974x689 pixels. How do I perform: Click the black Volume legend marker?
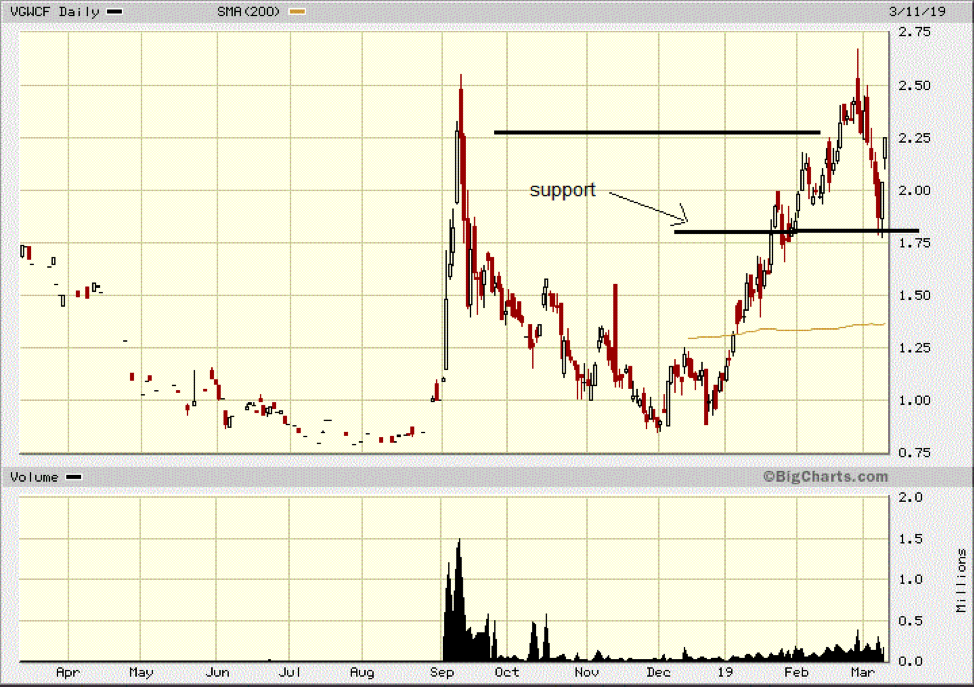click(74, 477)
